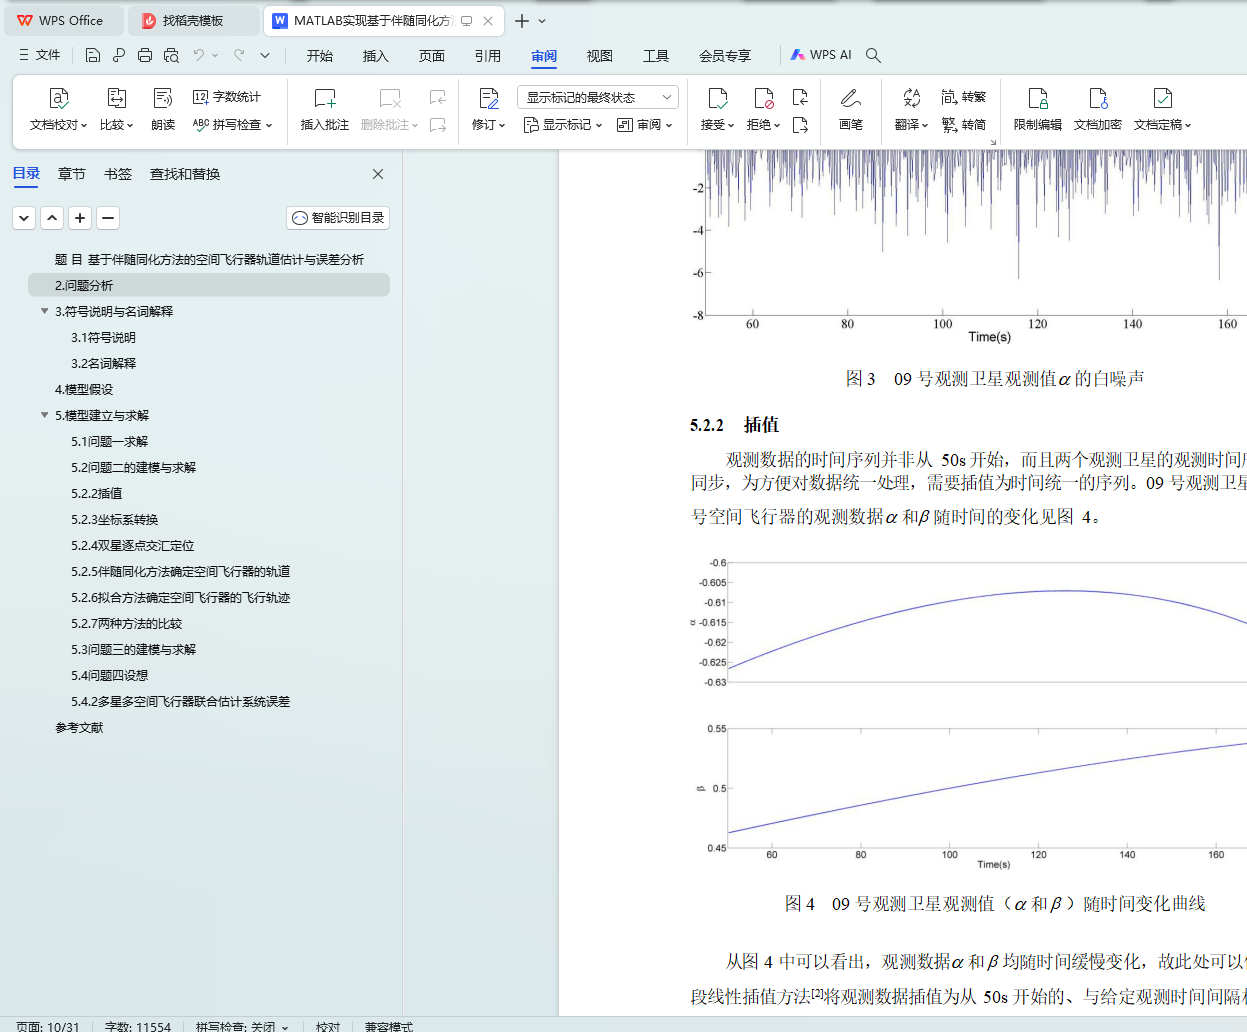Image resolution: width=1247 pixels, height=1032 pixels.
Task: Click the Undo arrow icon
Action: pyautogui.click(x=199, y=55)
